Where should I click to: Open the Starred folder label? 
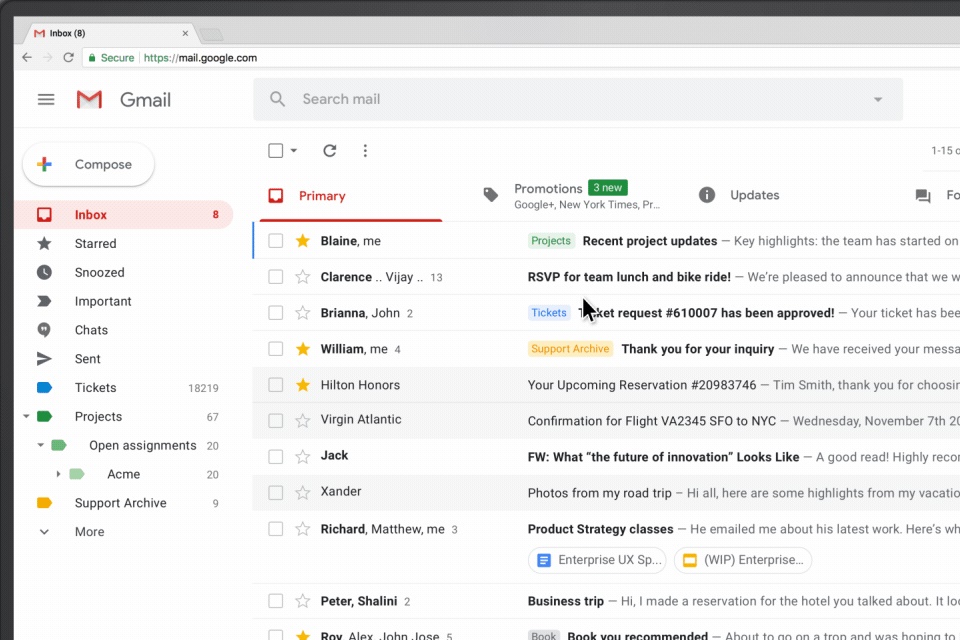96,243
